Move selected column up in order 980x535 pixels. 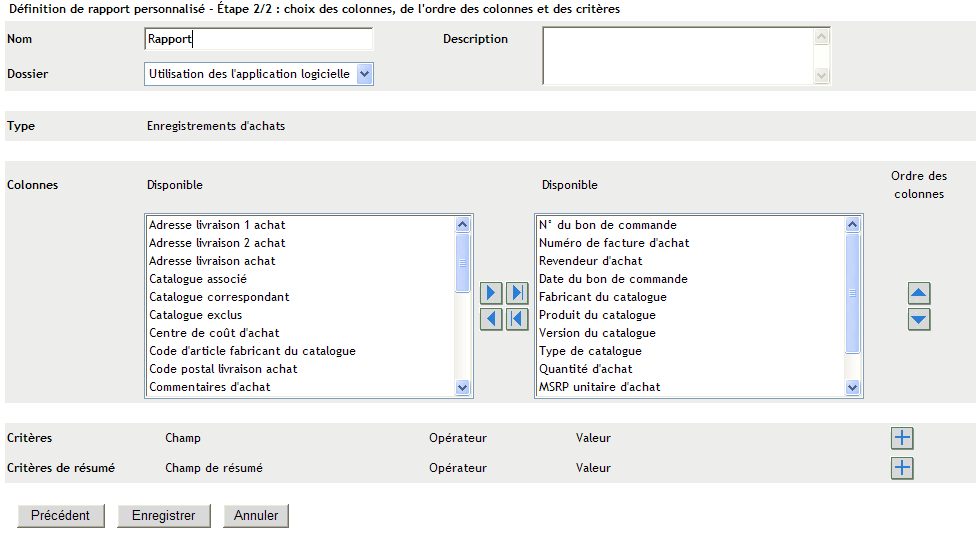point(919,293)
